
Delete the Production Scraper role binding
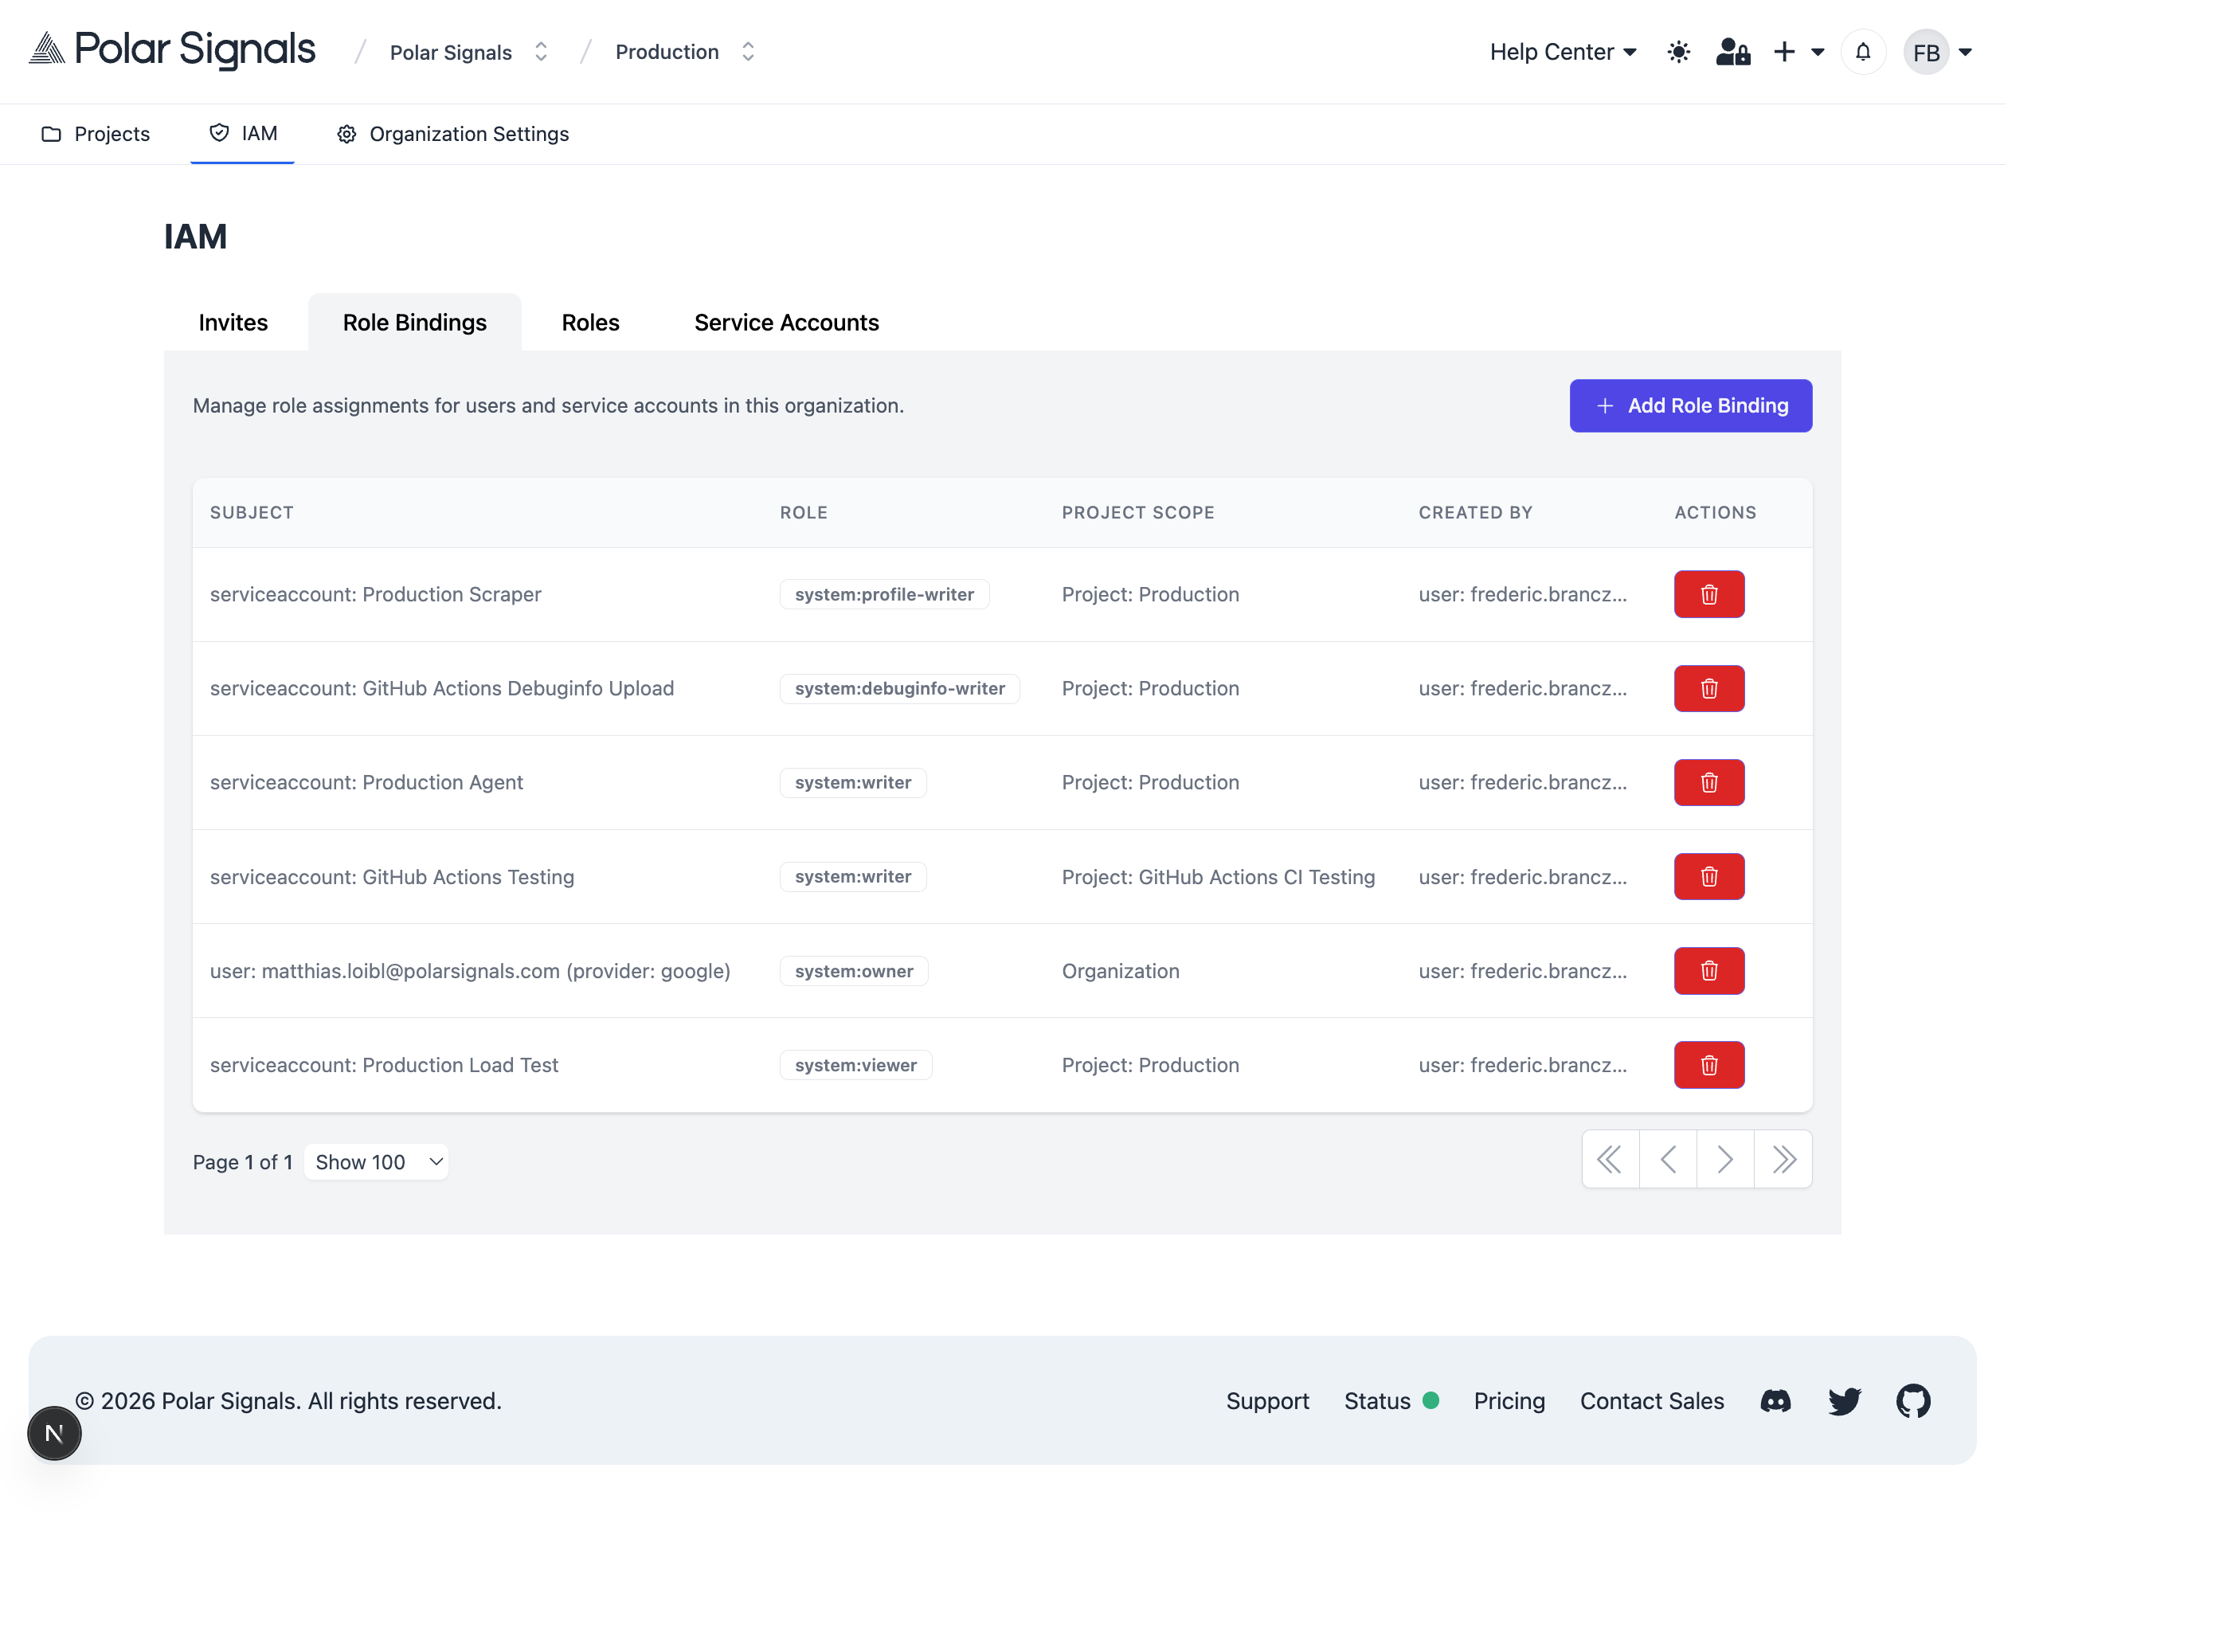pos(1708,594)
